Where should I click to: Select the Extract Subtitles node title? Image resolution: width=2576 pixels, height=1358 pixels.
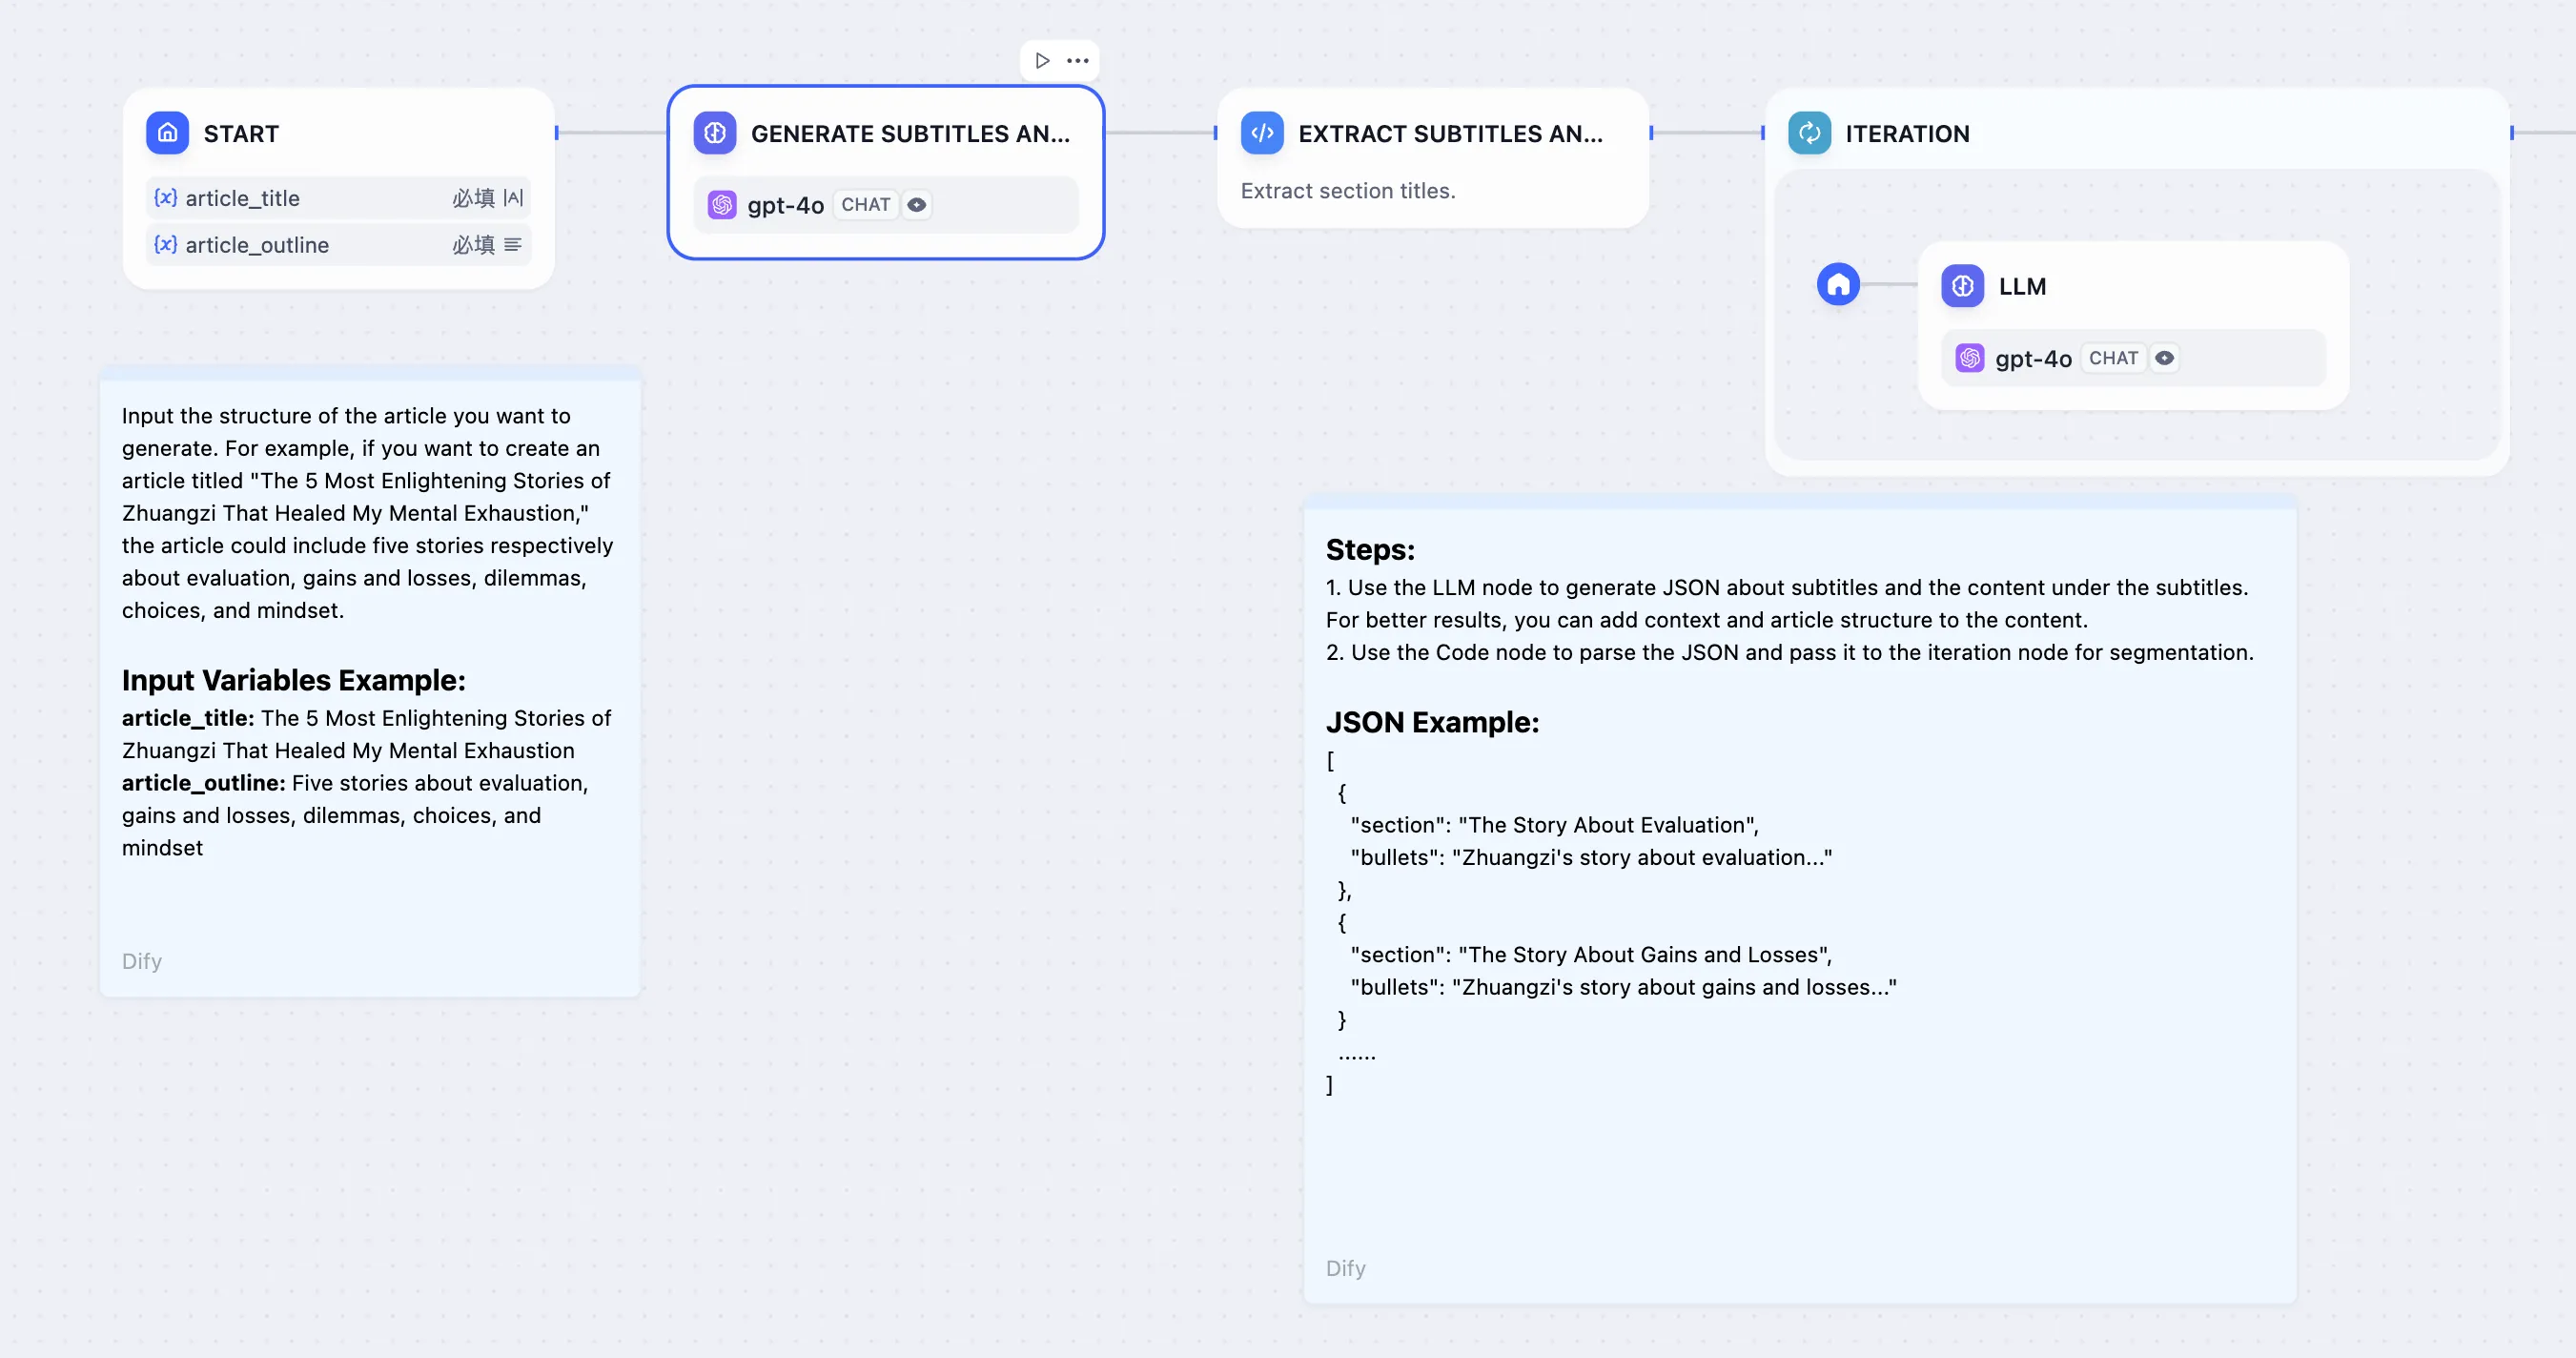pos(1450,134)
